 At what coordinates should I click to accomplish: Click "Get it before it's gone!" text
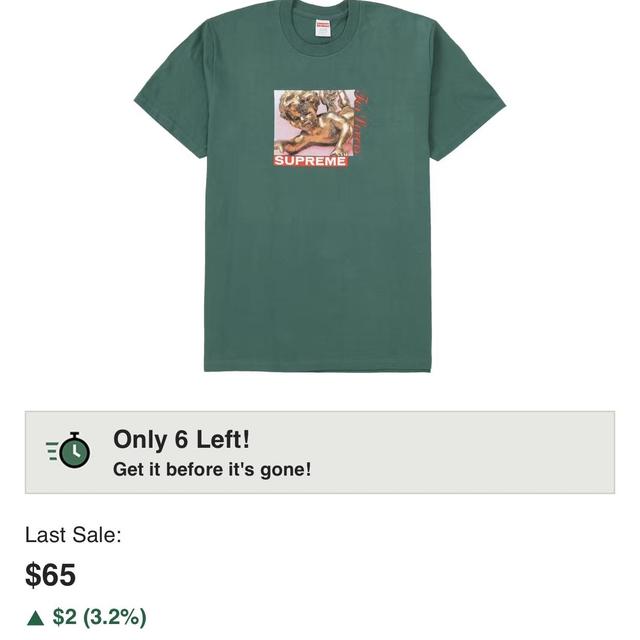coord(212,469)
